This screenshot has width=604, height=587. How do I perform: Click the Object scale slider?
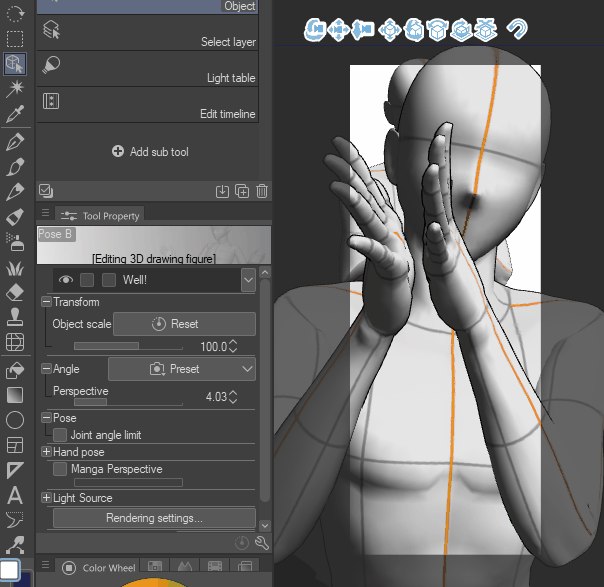pyautogui.click(x=128, y=346)
